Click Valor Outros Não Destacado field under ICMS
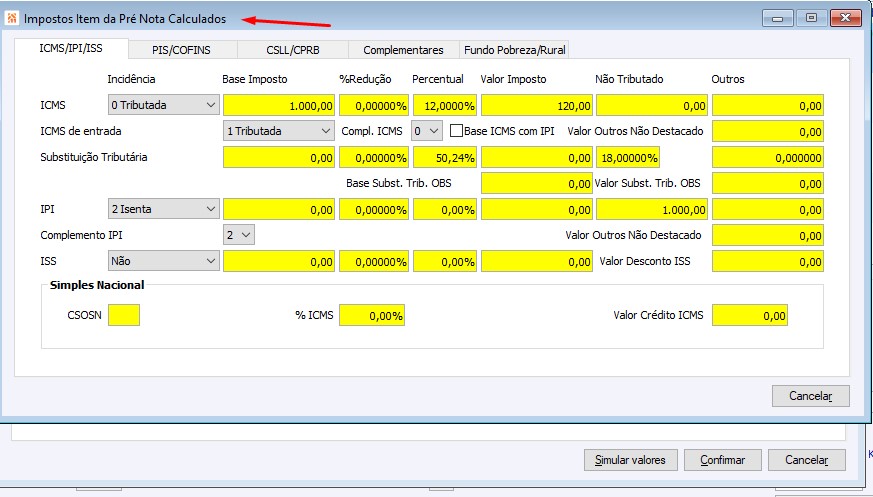 point(768,131)
